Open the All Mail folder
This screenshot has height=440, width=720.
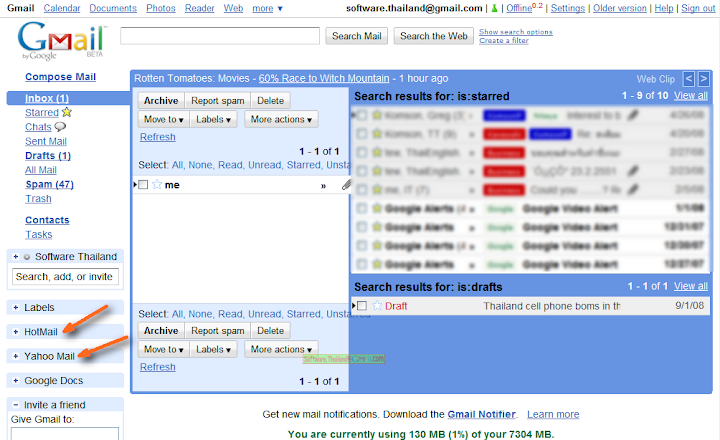(x=41, y=170)
